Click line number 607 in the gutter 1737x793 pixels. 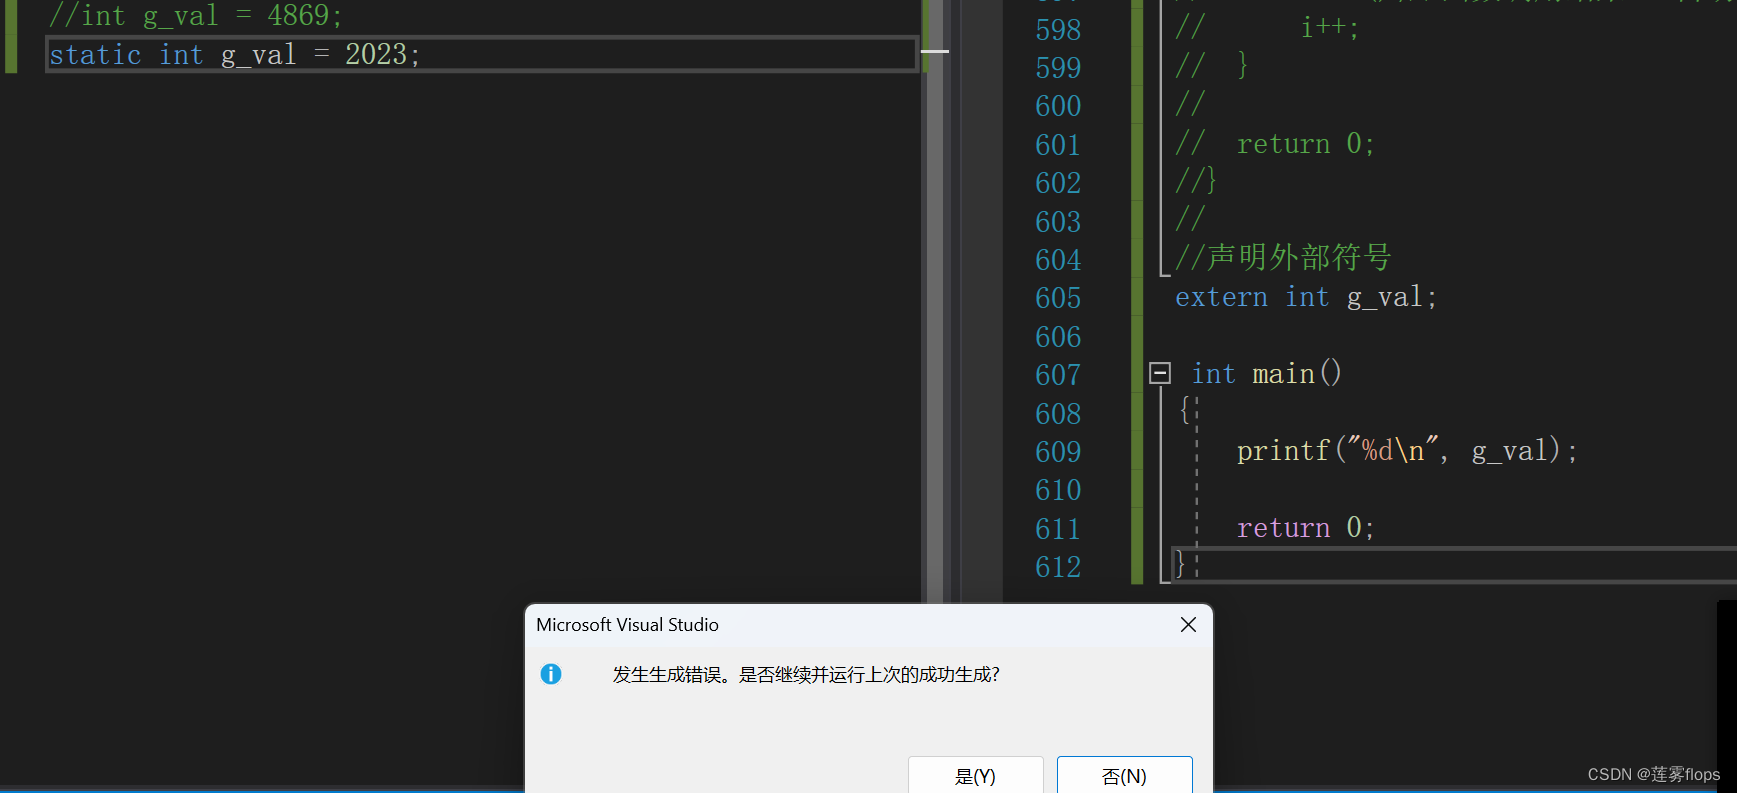(1058, 375)
